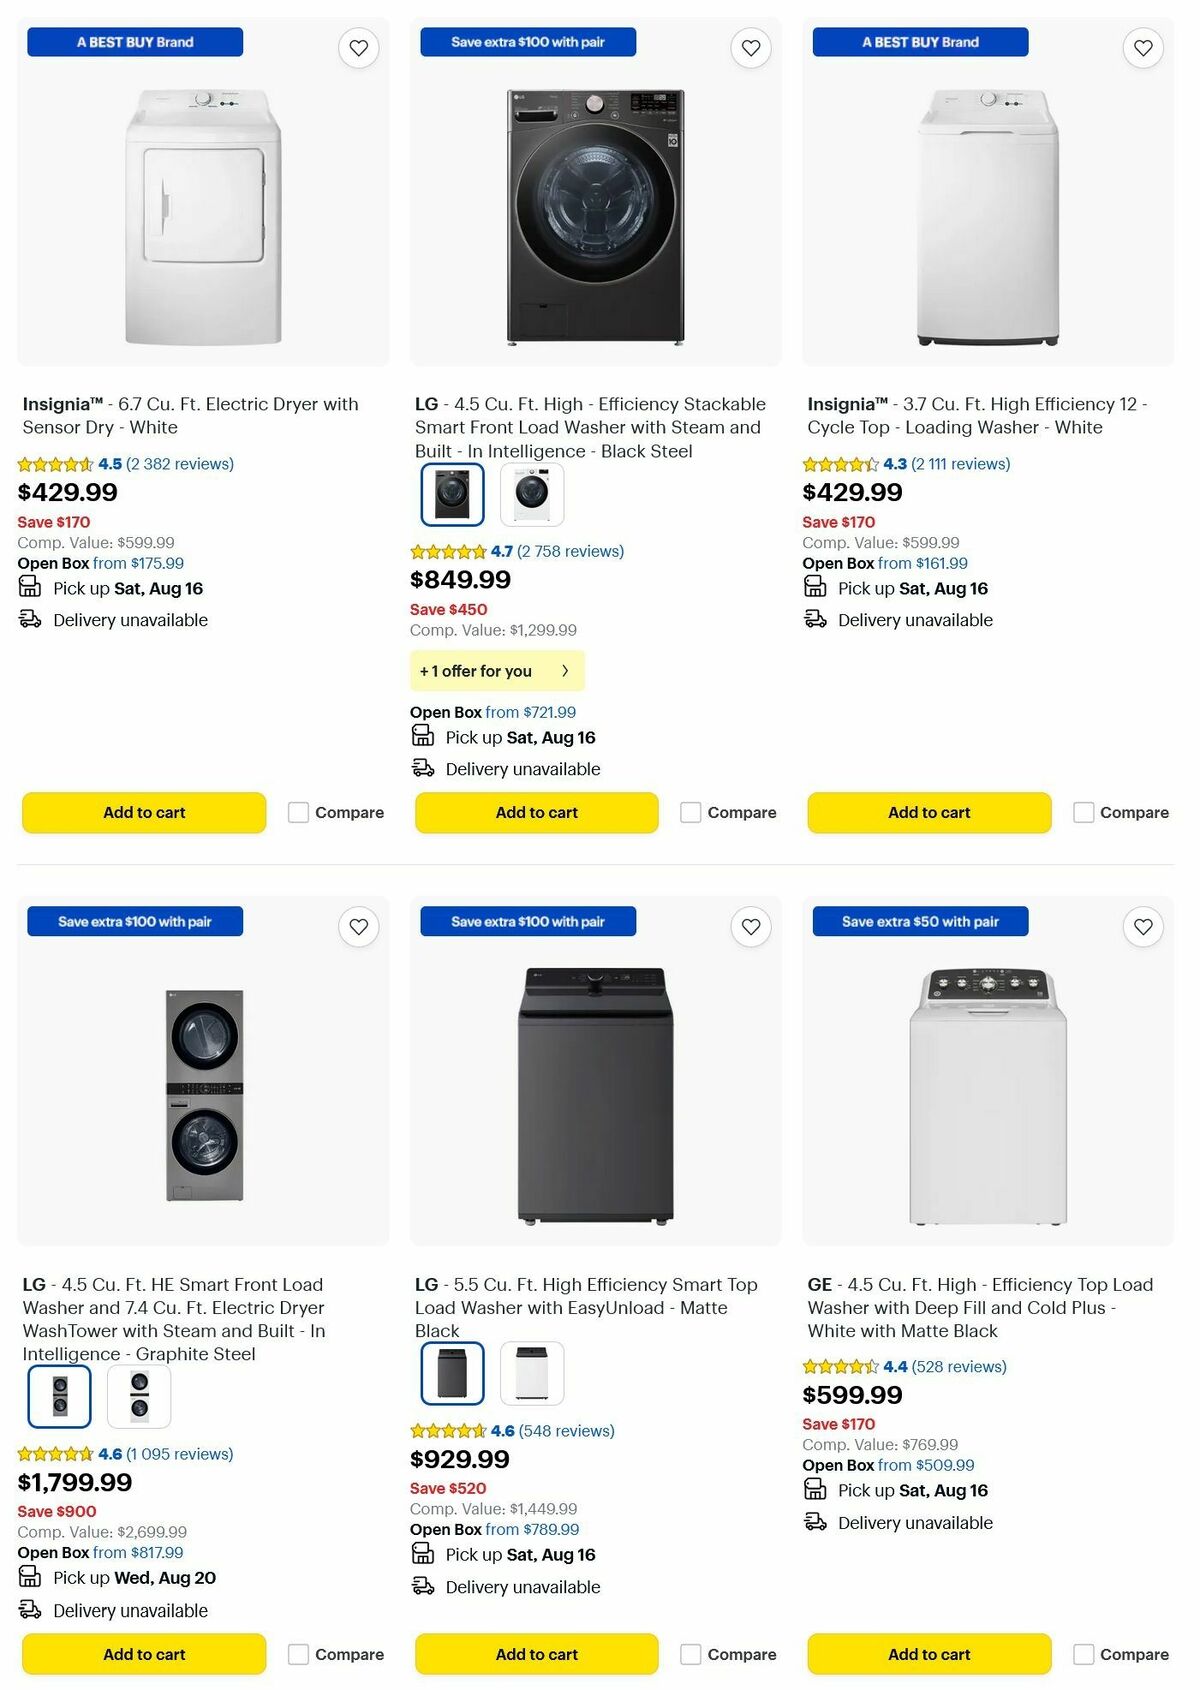The width and height of the screenshot is (1200, 1690).
Task: Click the heart icon on the LG 5.5 washer
Action: coord(751,927)
